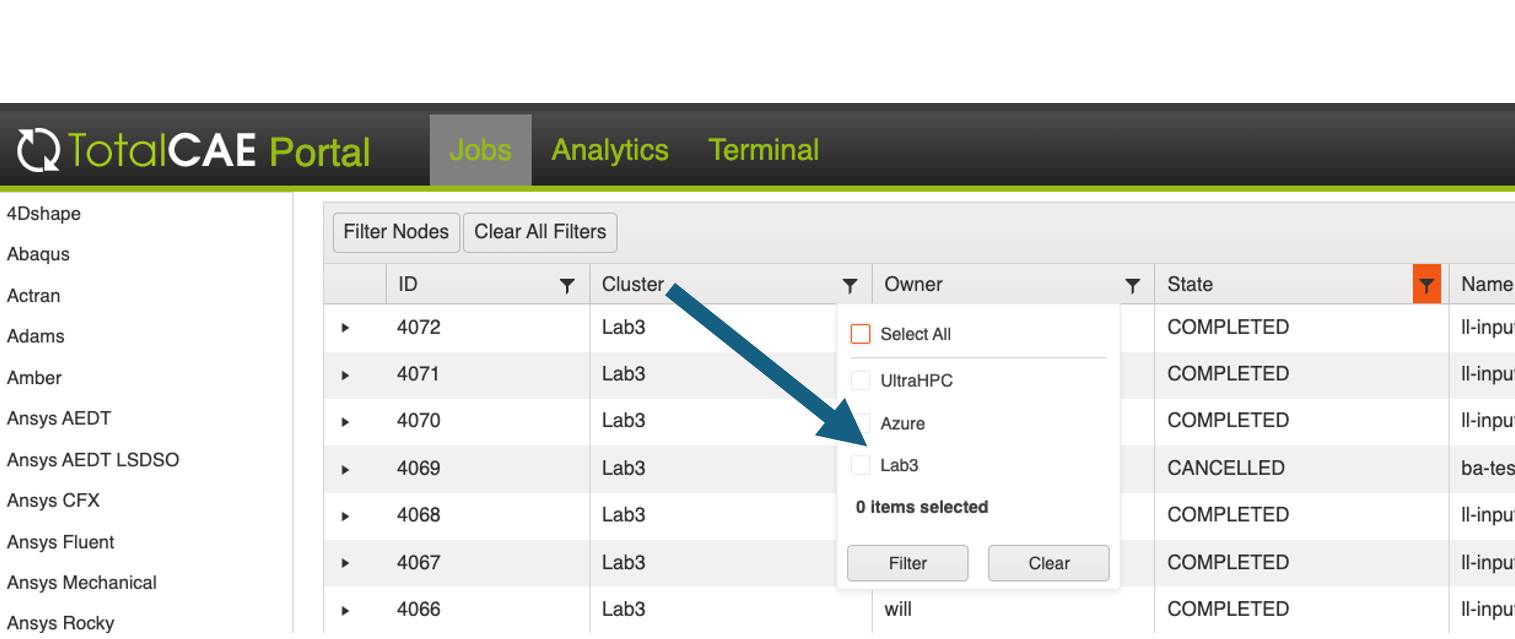Apply the cluster filter with Filter button

coord(907,562)
